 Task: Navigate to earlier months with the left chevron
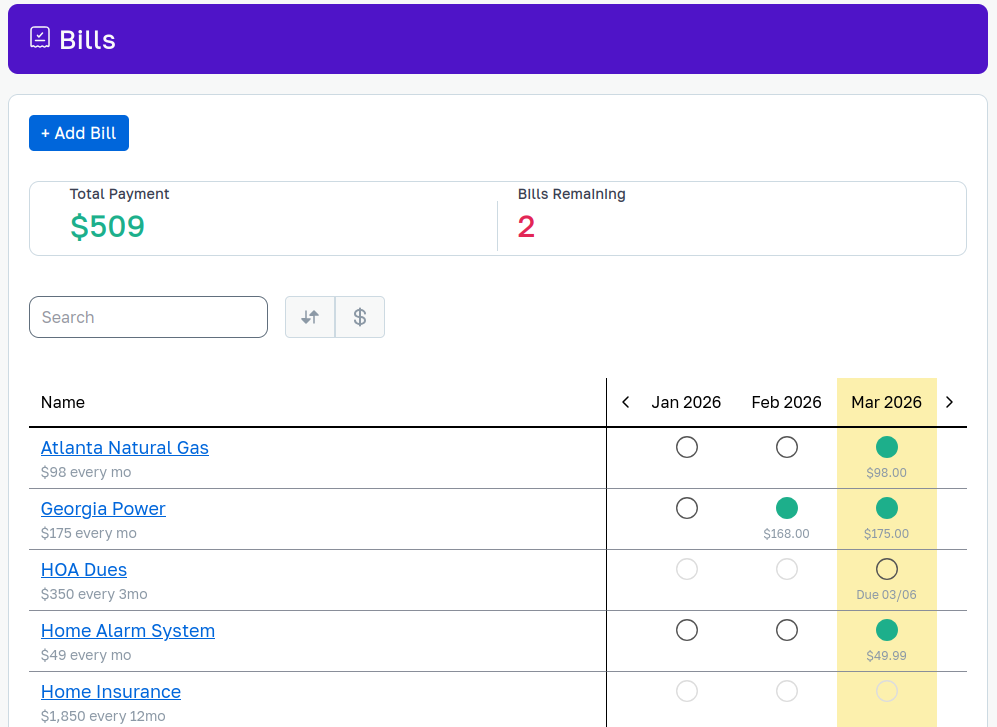pyautogui.click(x=625, y=402)
